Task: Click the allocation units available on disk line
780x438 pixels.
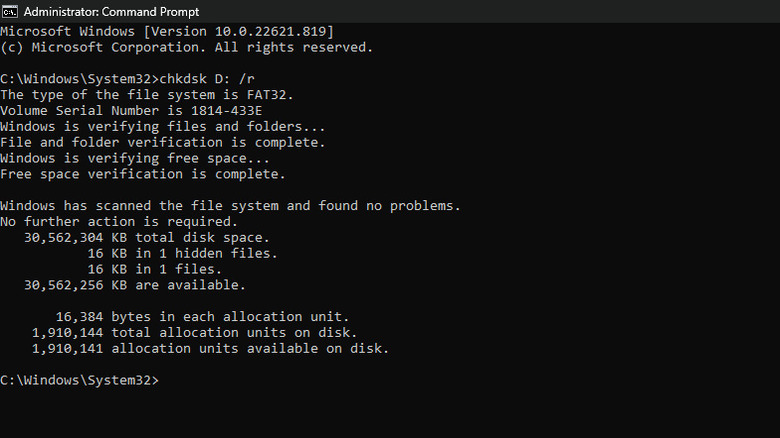Action: pos(210,348)
